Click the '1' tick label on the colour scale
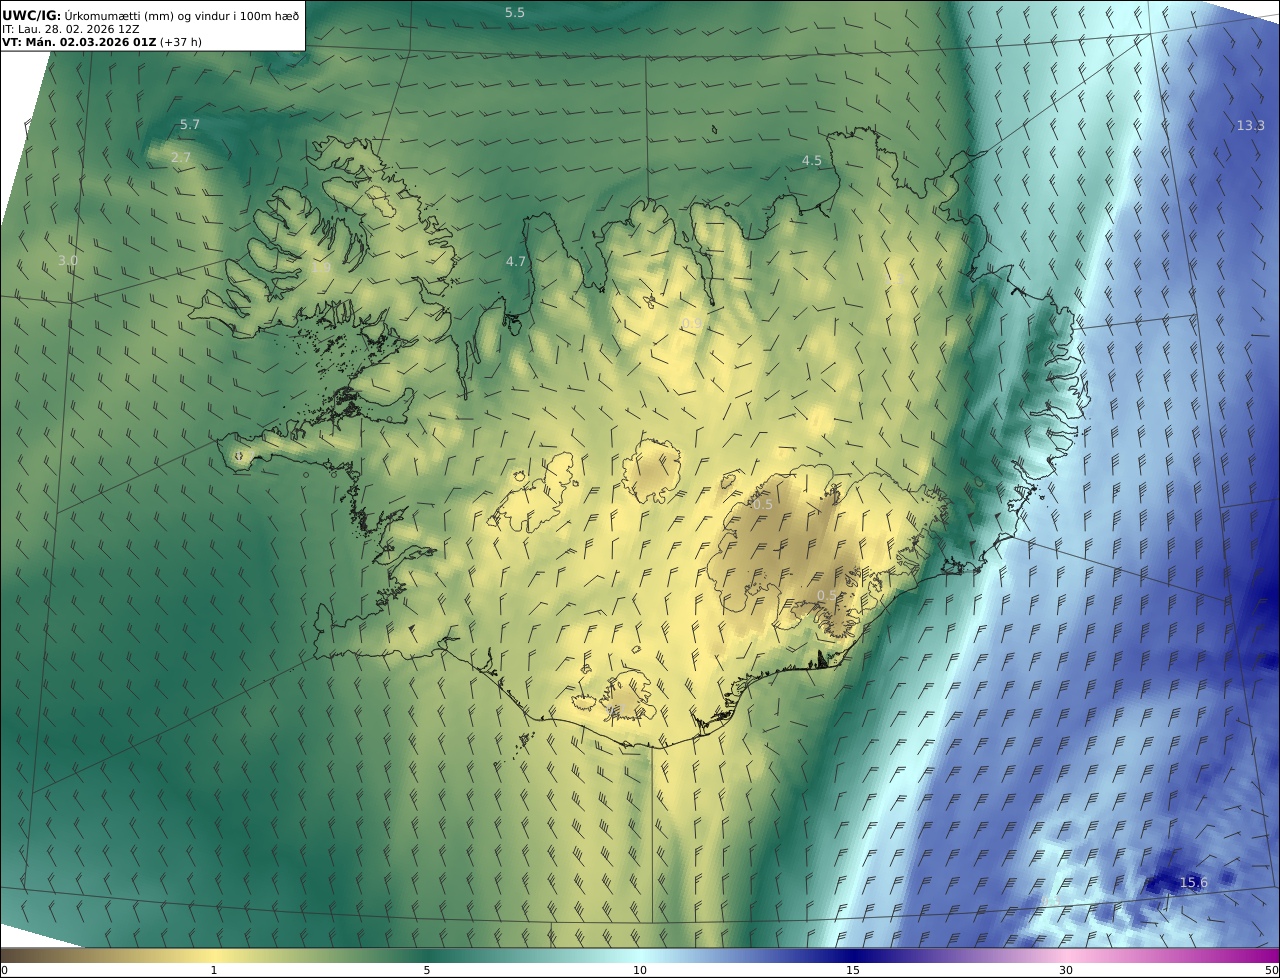The height and width of the screenshot is (978, 1280). (213, 970)
